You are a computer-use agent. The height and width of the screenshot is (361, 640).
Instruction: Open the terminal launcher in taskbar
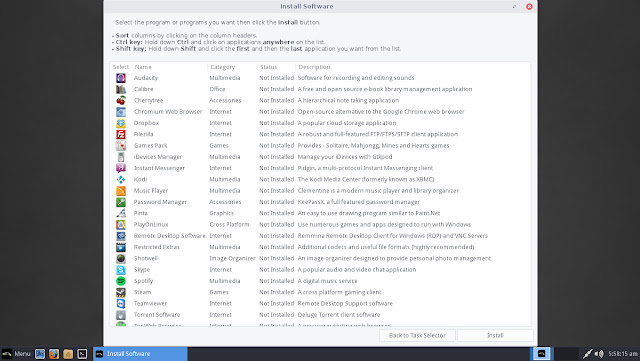coord(82,354)
